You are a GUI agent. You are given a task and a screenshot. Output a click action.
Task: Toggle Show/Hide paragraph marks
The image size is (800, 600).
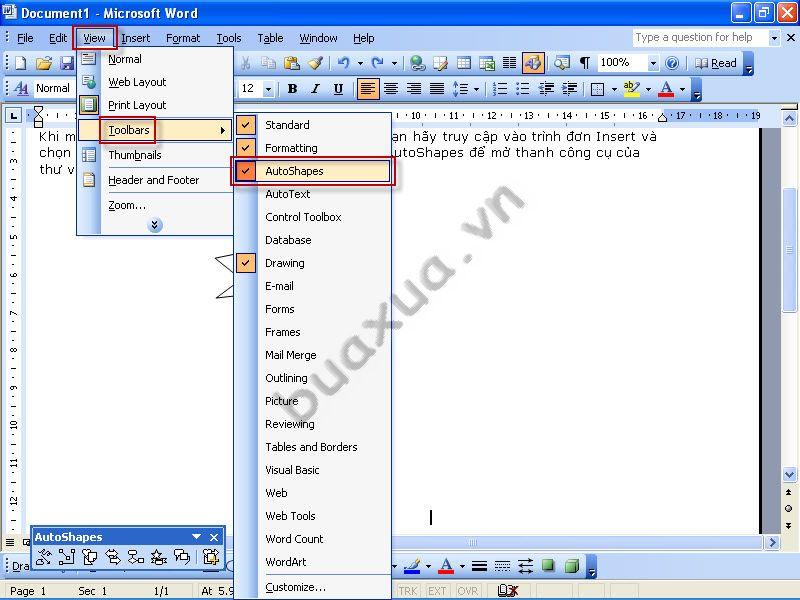tap(585, 63)
